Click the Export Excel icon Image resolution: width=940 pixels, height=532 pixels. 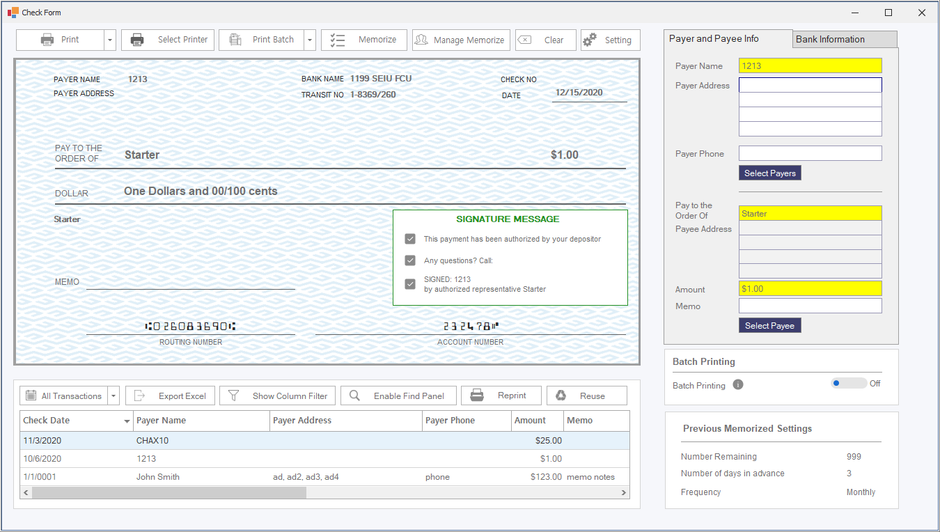[x=139, y=396]
